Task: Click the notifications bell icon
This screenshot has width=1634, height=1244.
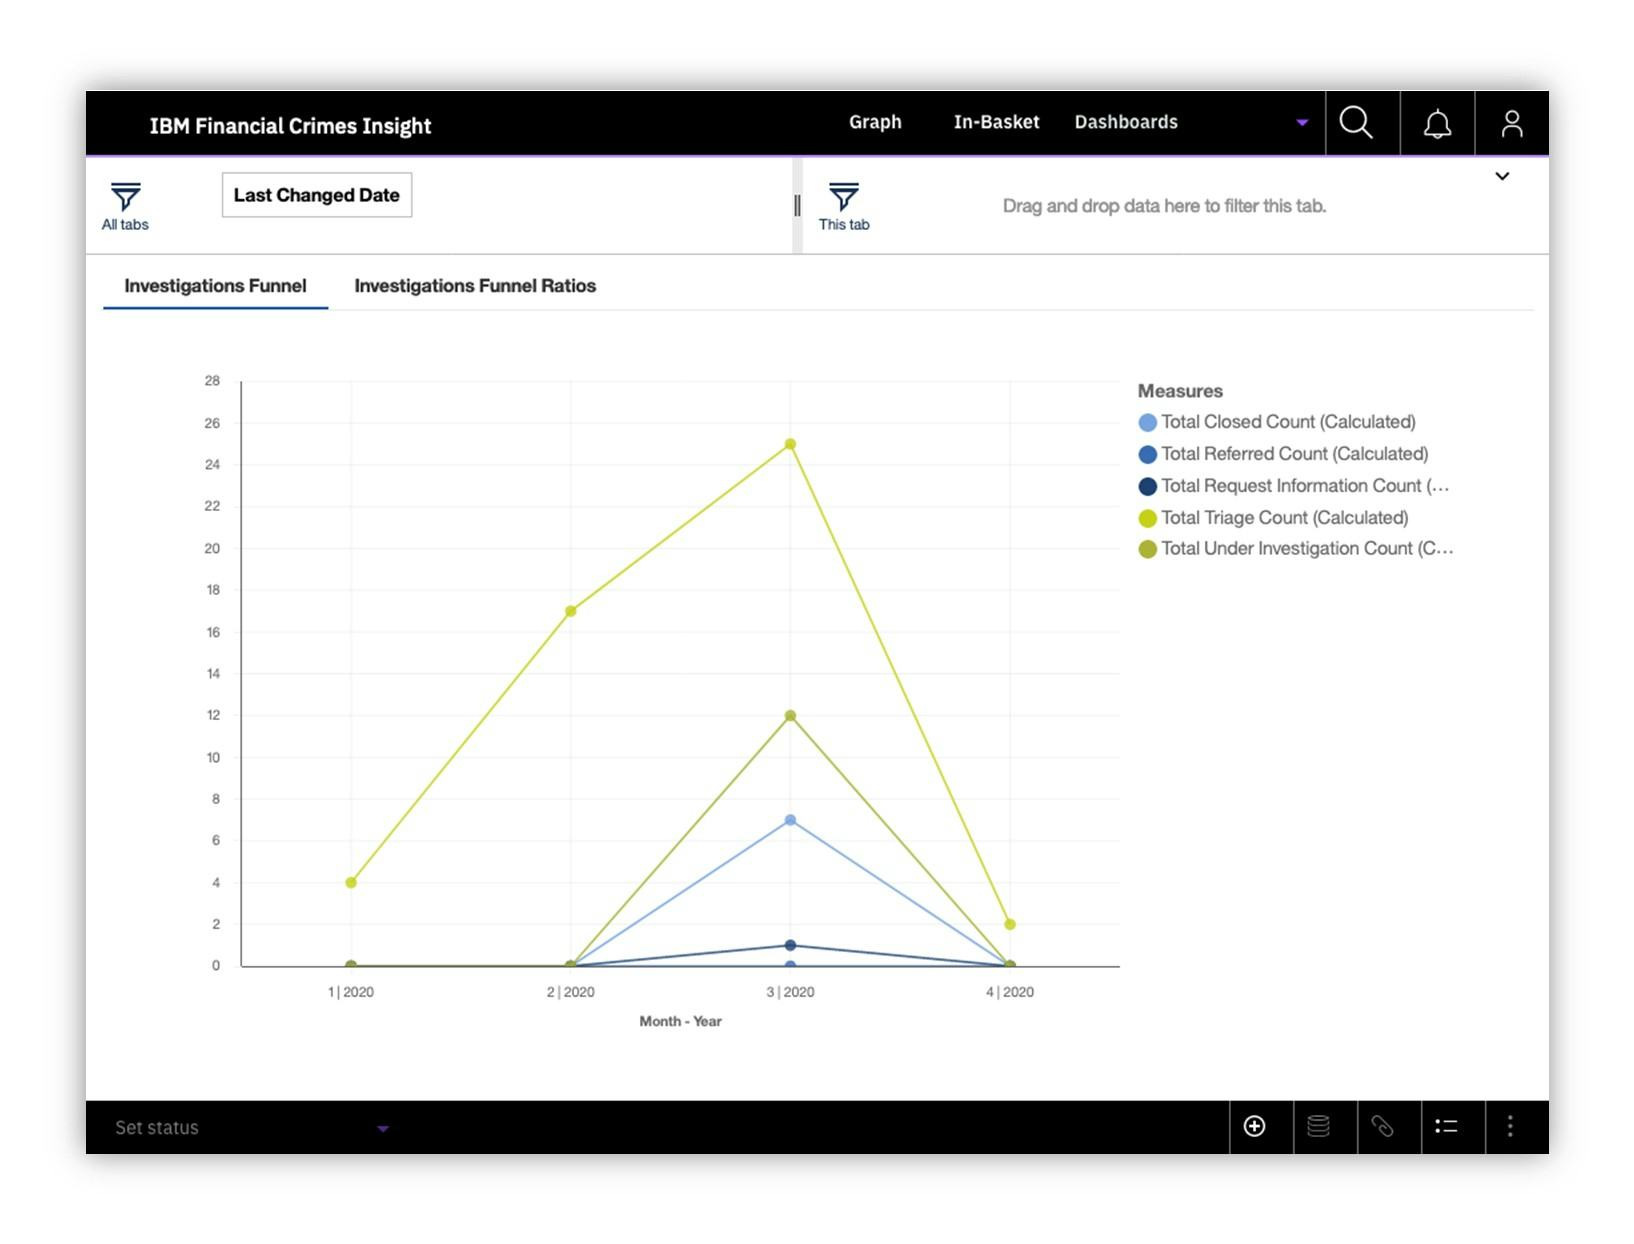Action: (x=1436, y=123)
